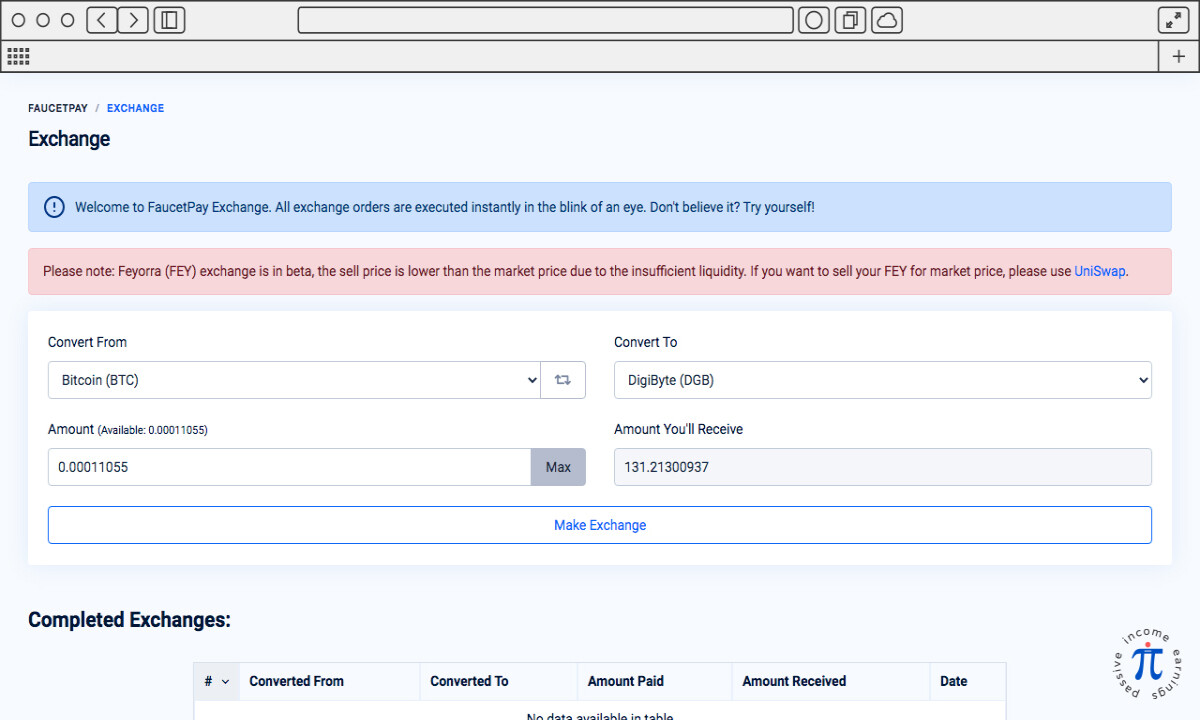Click the Max button
Viewport: 1200px width, 720px height.
coord(558,467)
